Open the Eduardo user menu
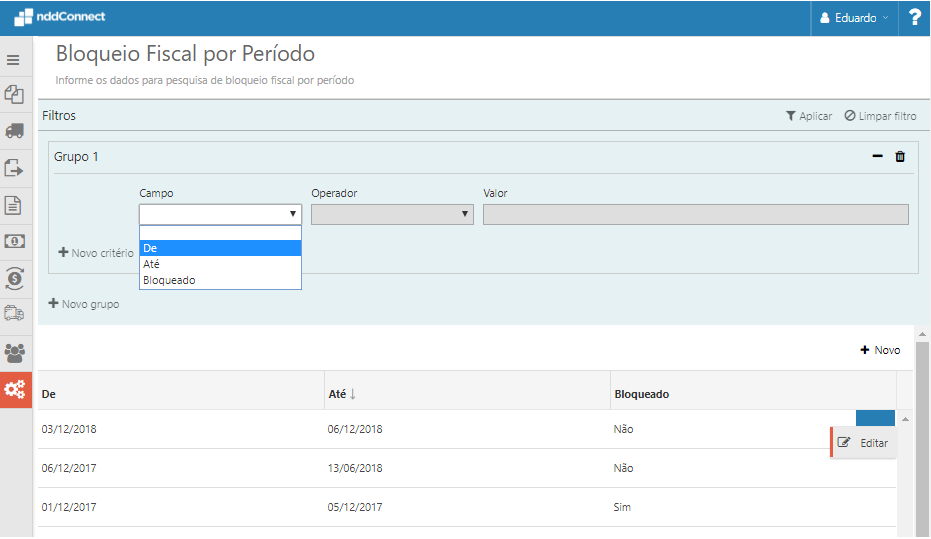Image resolution: width=931 pixels, height=539 pixels. (854, 18)
